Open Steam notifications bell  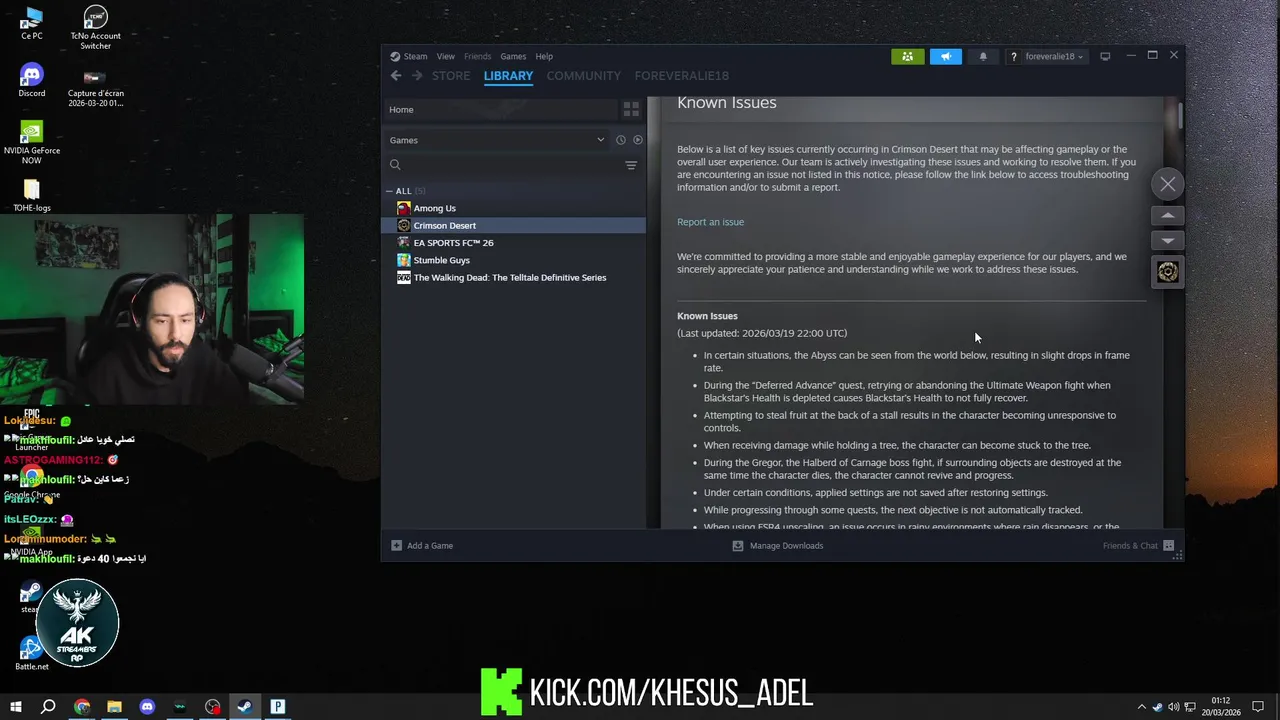pos(983,56)
